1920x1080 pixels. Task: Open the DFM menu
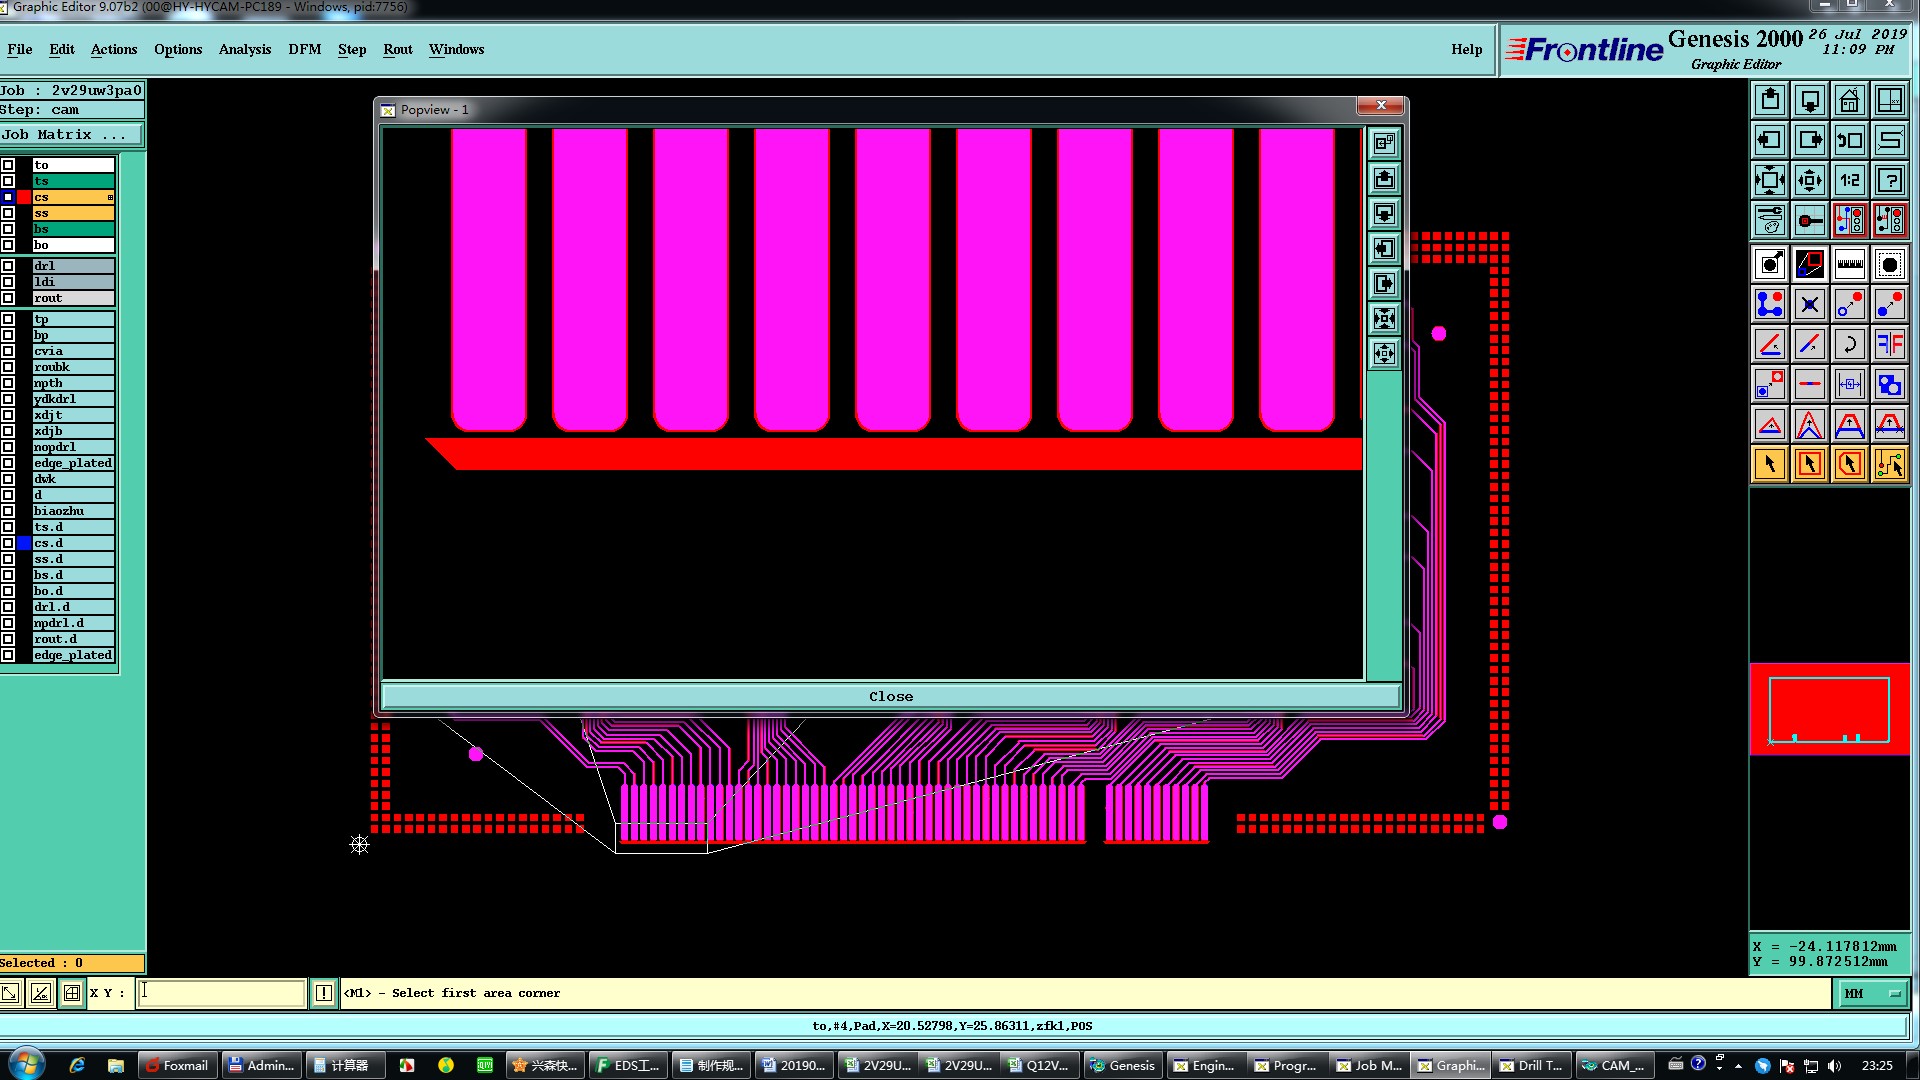pos(304,49)
